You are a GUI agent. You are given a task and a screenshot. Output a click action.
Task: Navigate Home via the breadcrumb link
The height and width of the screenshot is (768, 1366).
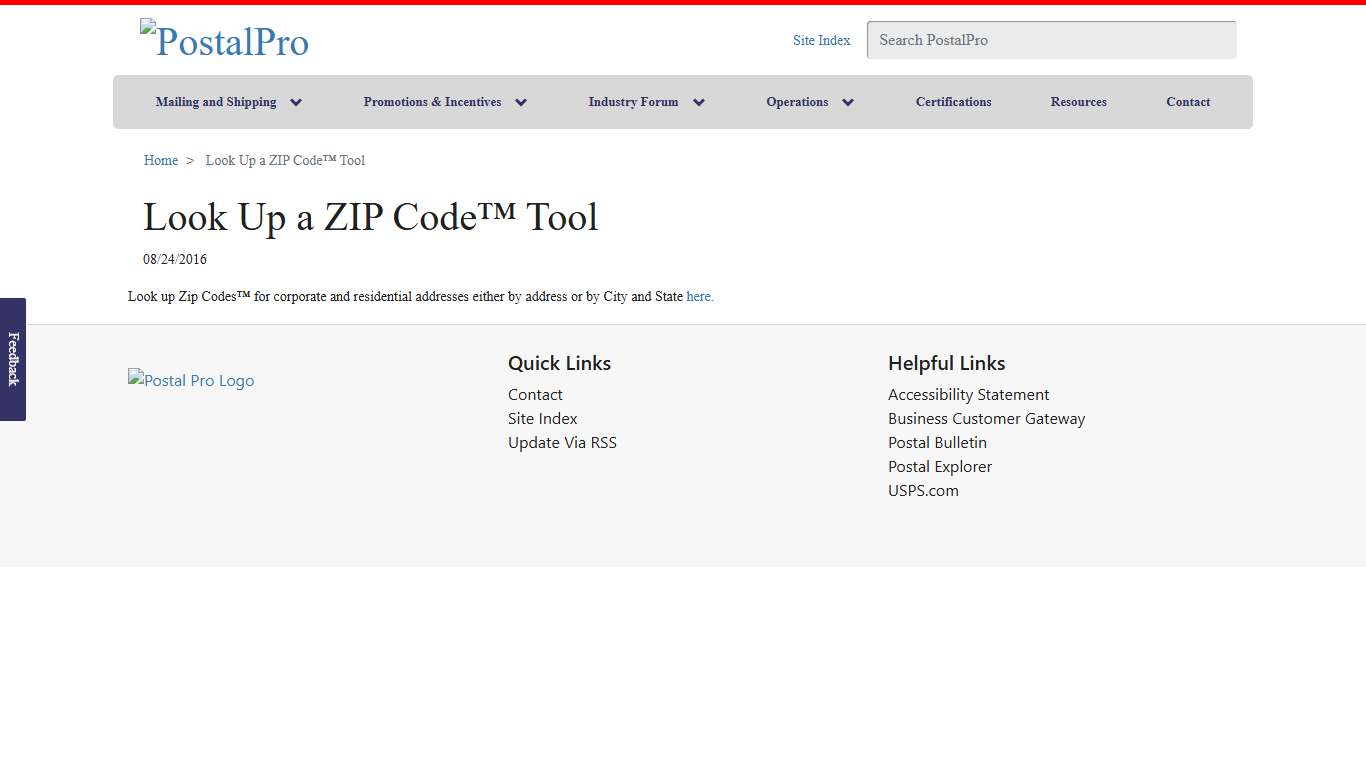[160, 160]
